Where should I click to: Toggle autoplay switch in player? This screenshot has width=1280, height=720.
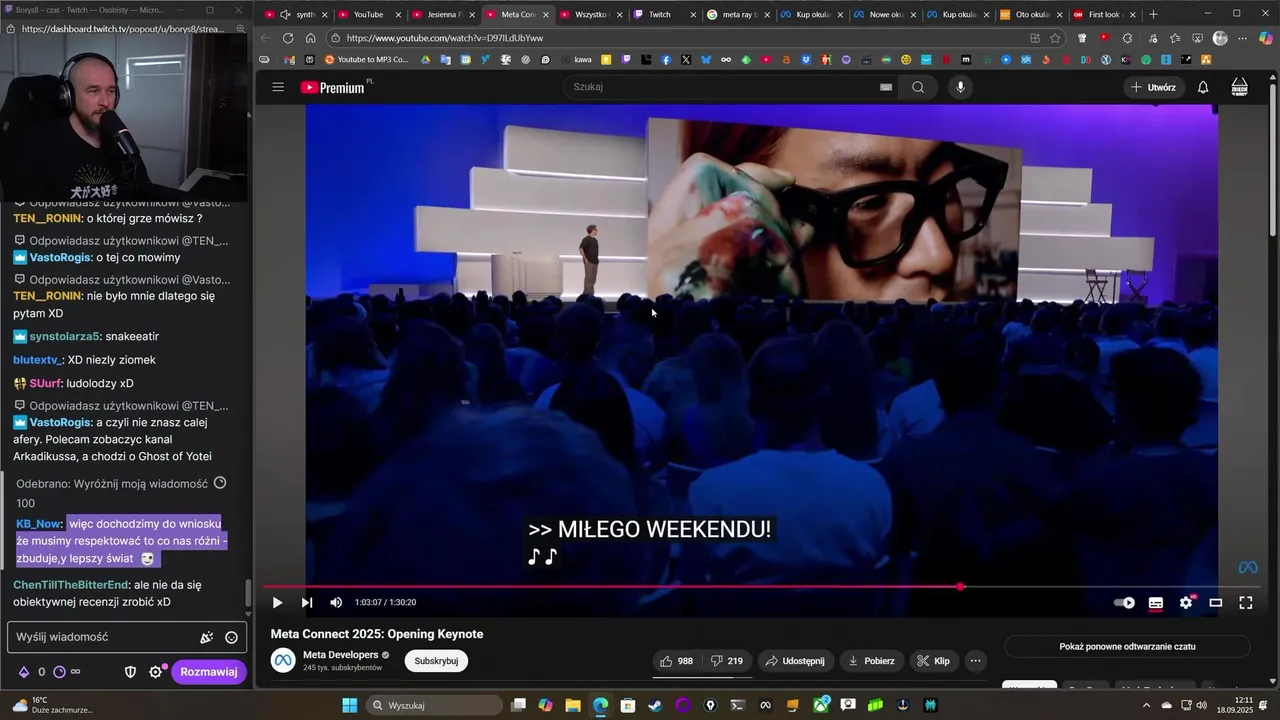(x=1125, y=603)
